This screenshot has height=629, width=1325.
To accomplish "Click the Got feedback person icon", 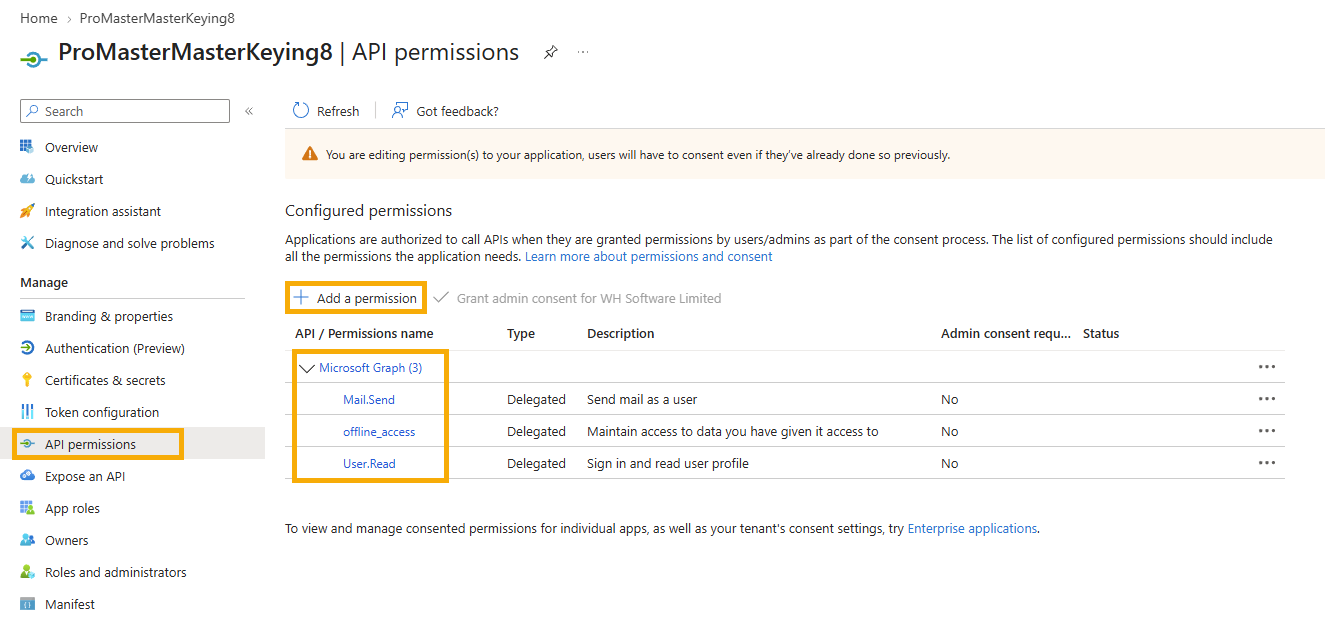I will click(x=400, y=111).
